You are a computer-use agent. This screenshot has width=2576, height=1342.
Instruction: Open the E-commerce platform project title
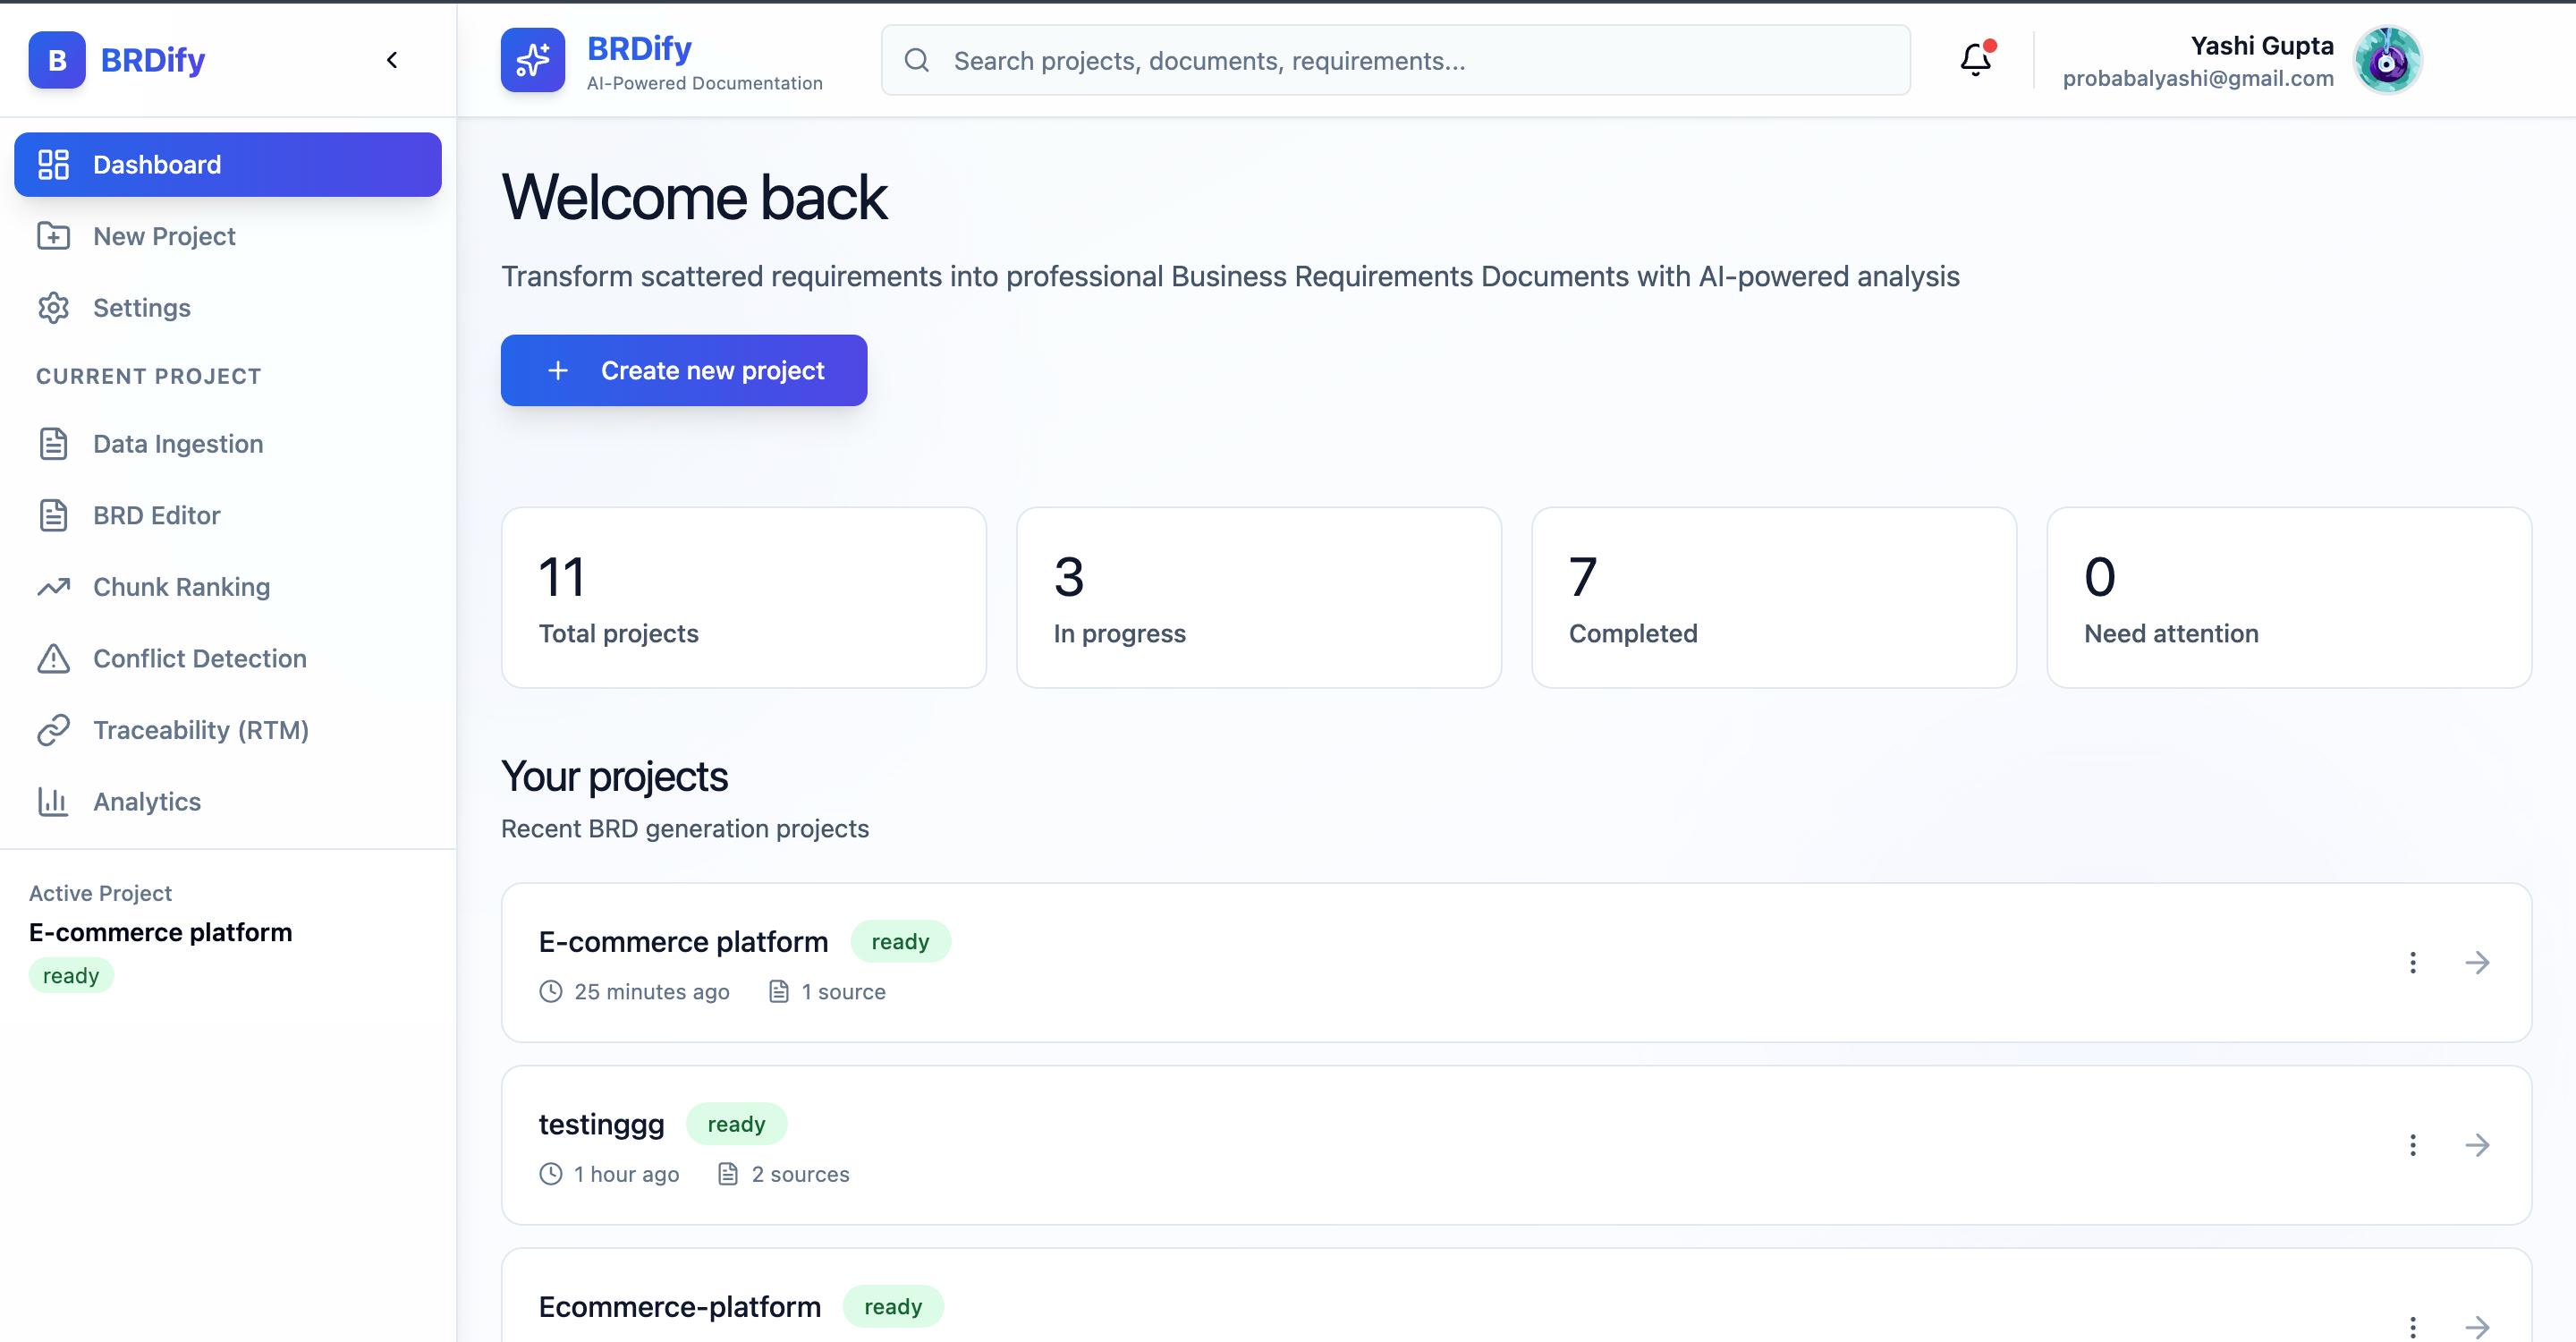(683, 942)
